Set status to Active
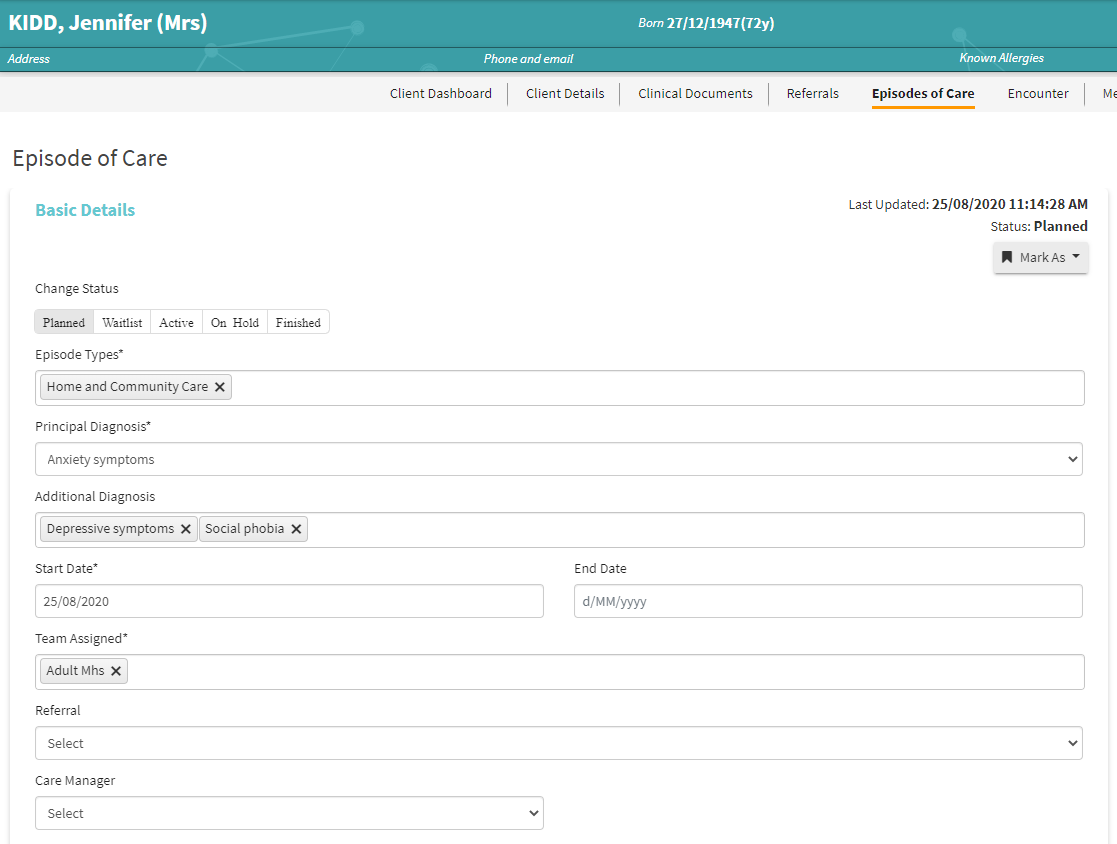This screenshot has width=1117, height=844. point(176,322)
